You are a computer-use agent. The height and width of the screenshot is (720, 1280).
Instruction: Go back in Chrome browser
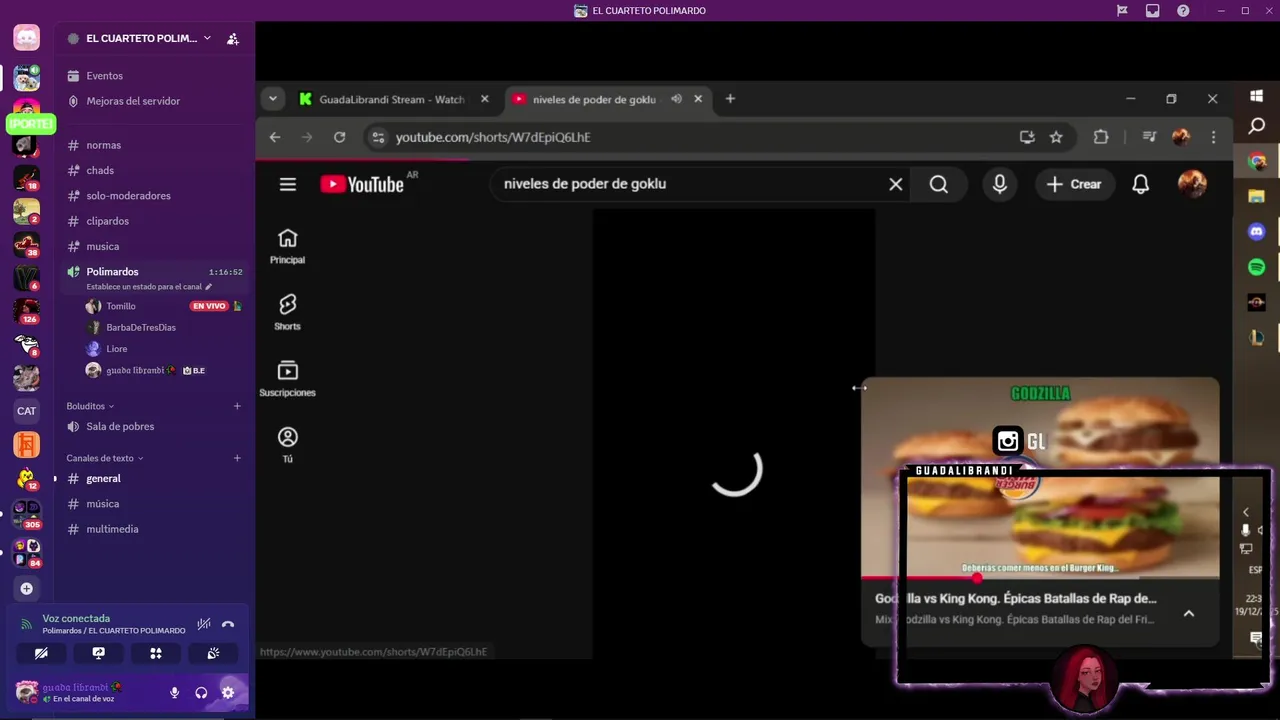click(275, 137)
